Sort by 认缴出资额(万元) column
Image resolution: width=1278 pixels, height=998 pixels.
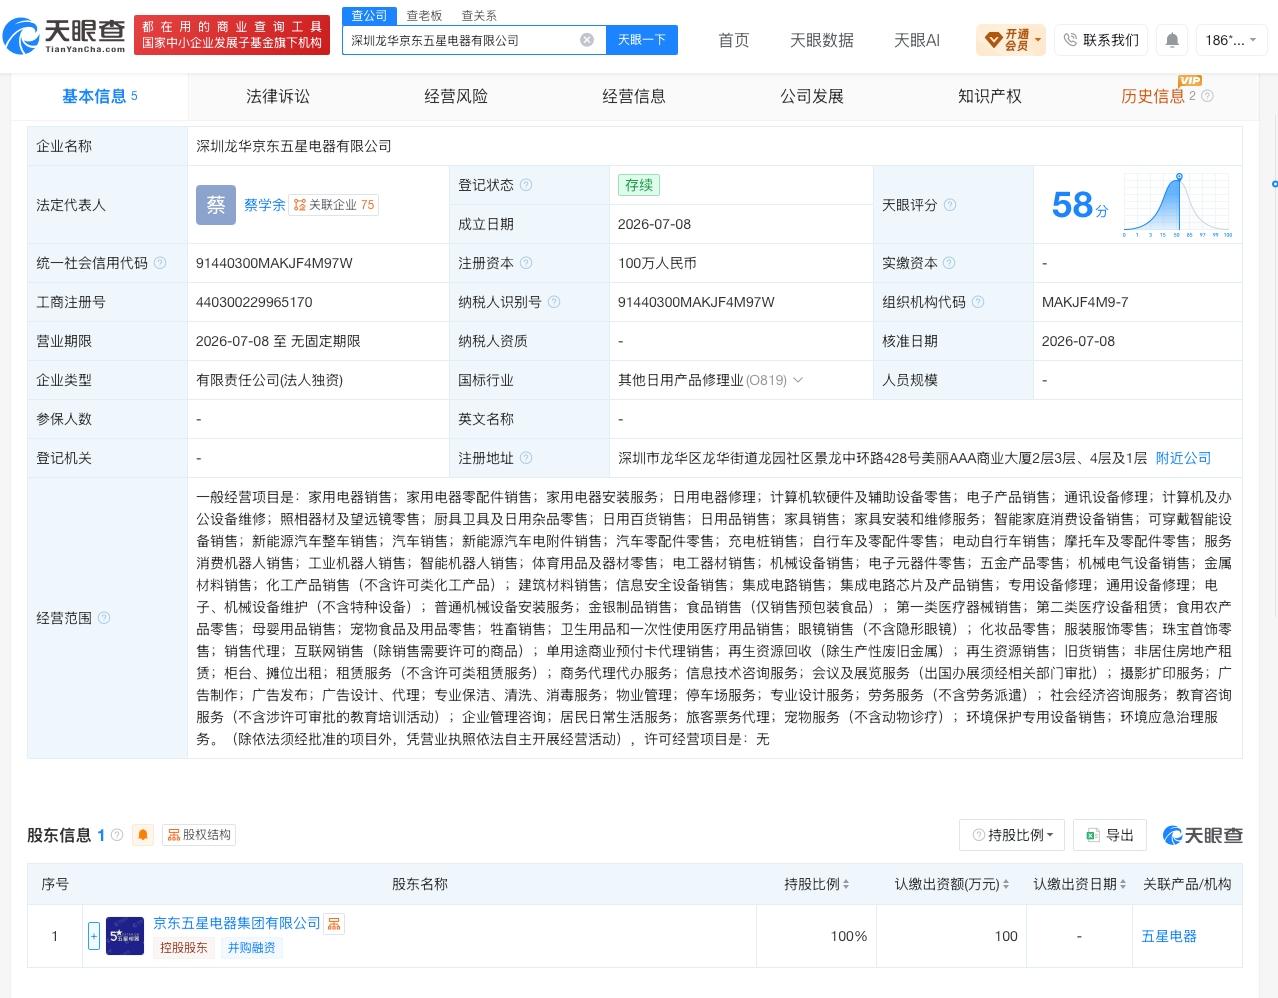(x=951, y=884)
